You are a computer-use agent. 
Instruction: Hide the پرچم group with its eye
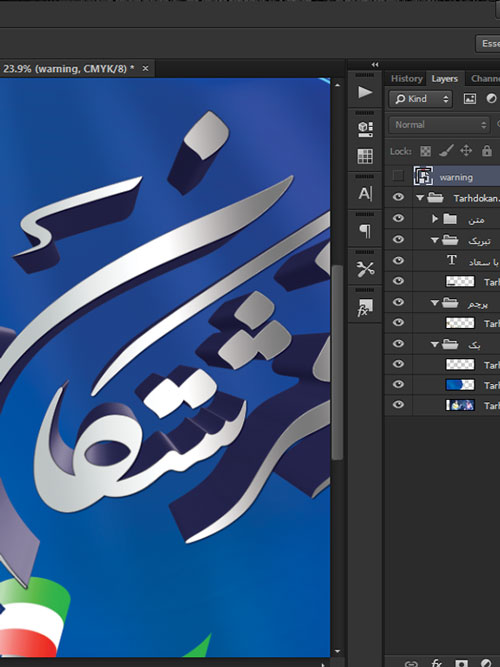pos(398,302)
